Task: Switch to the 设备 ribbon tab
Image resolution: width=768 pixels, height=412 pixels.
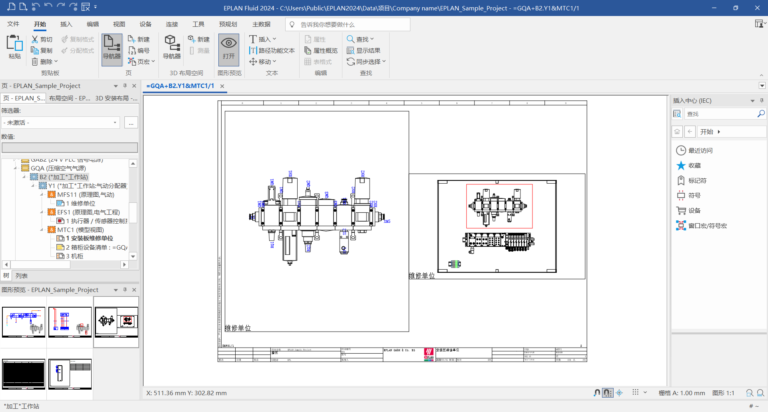Action: (145, 24)
